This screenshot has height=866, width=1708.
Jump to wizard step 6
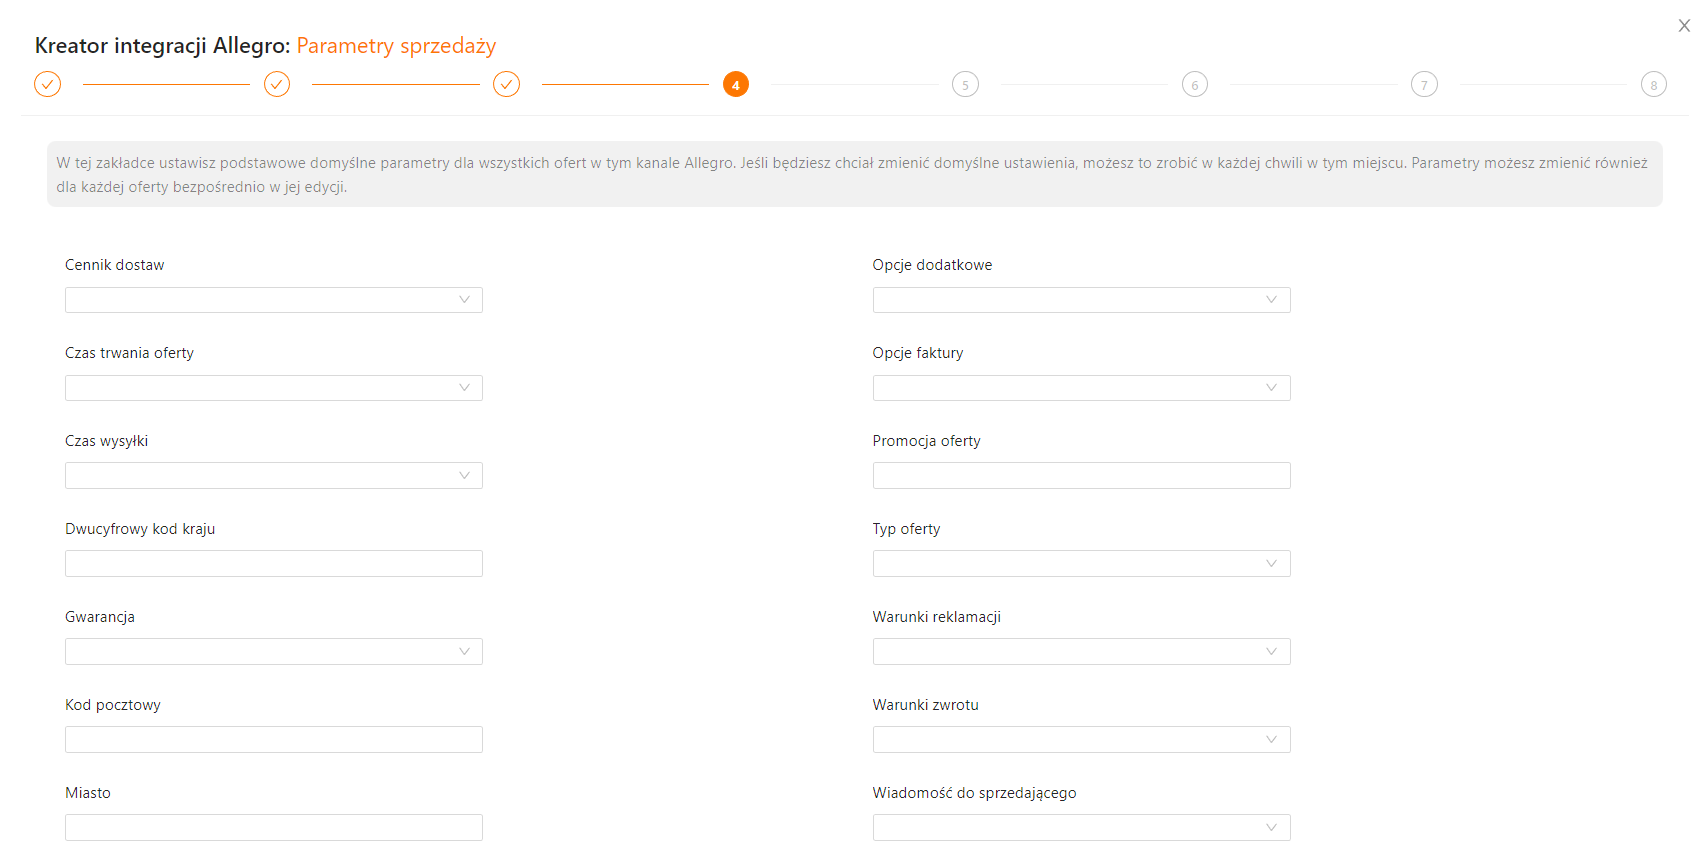point(1195,85)
